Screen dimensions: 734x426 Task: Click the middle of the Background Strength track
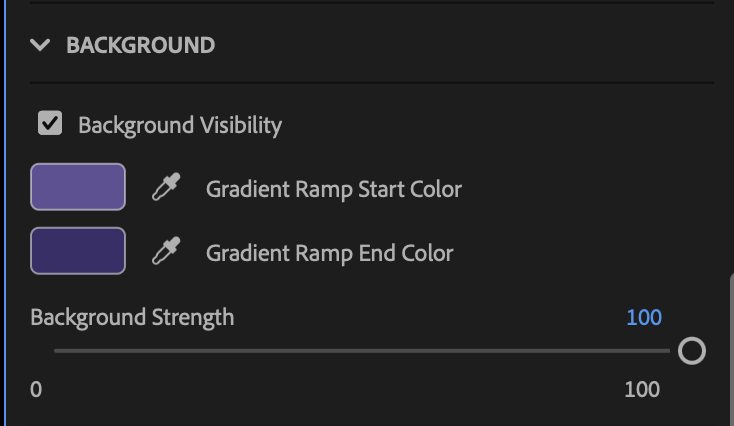point(362,351)
